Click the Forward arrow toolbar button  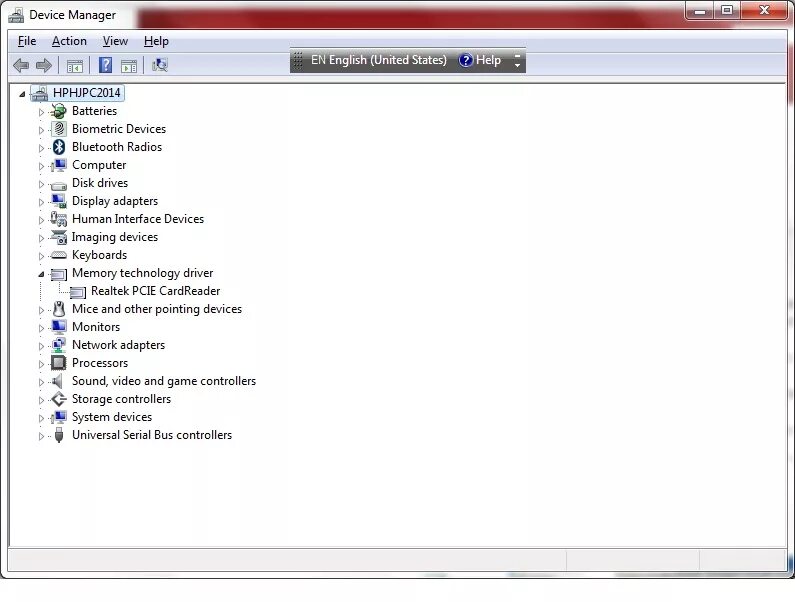44,65
